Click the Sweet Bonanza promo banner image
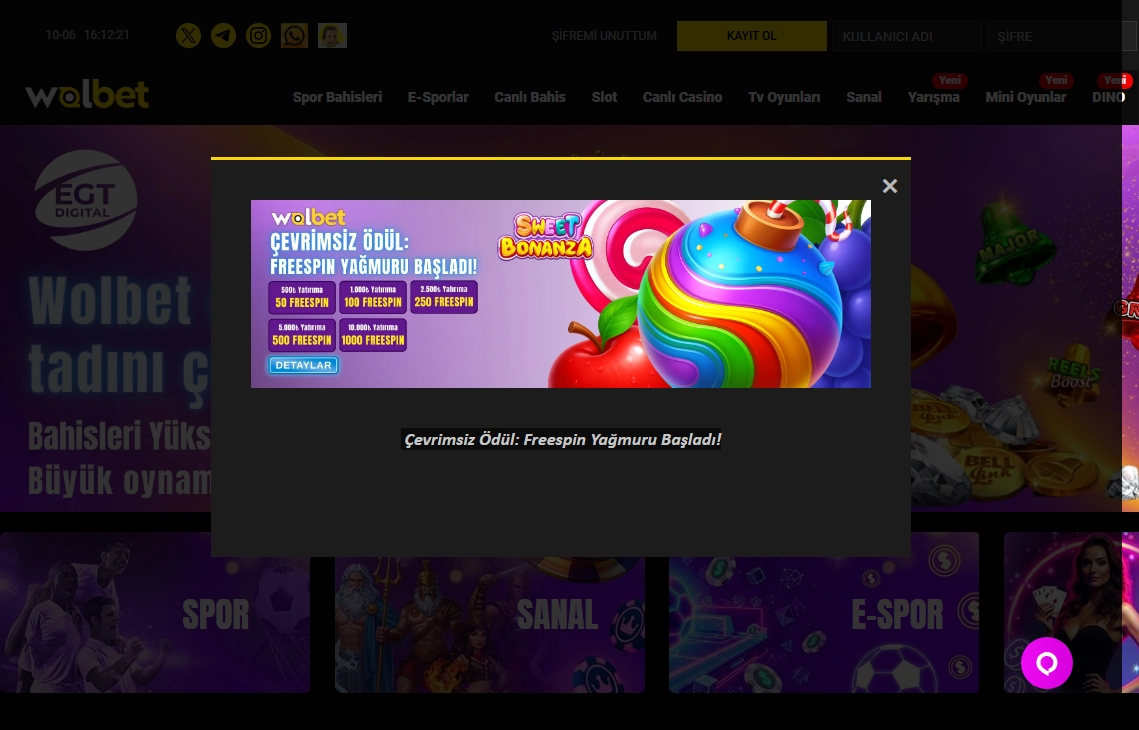 561,293
